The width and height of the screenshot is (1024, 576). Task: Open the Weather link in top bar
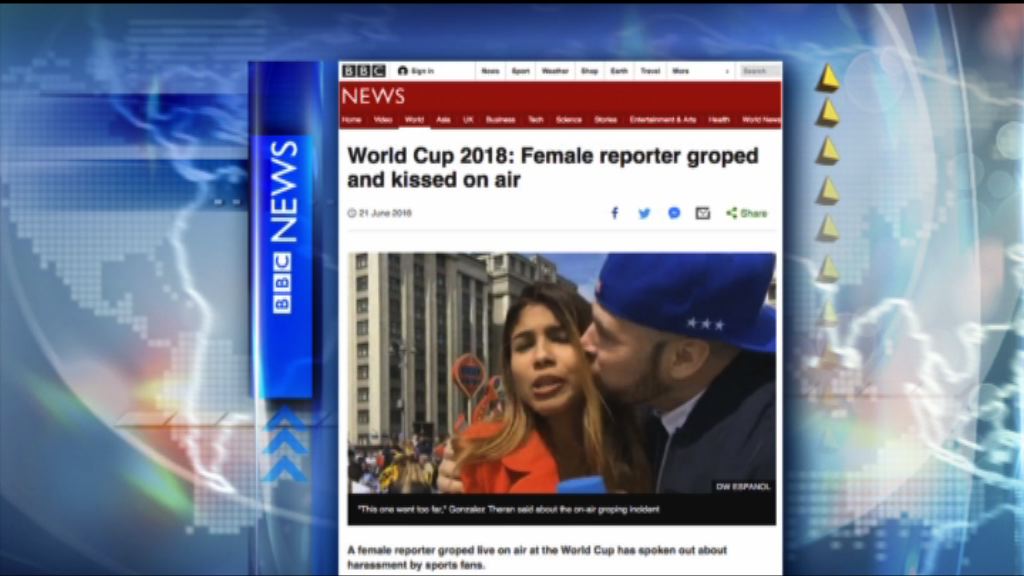554,71
